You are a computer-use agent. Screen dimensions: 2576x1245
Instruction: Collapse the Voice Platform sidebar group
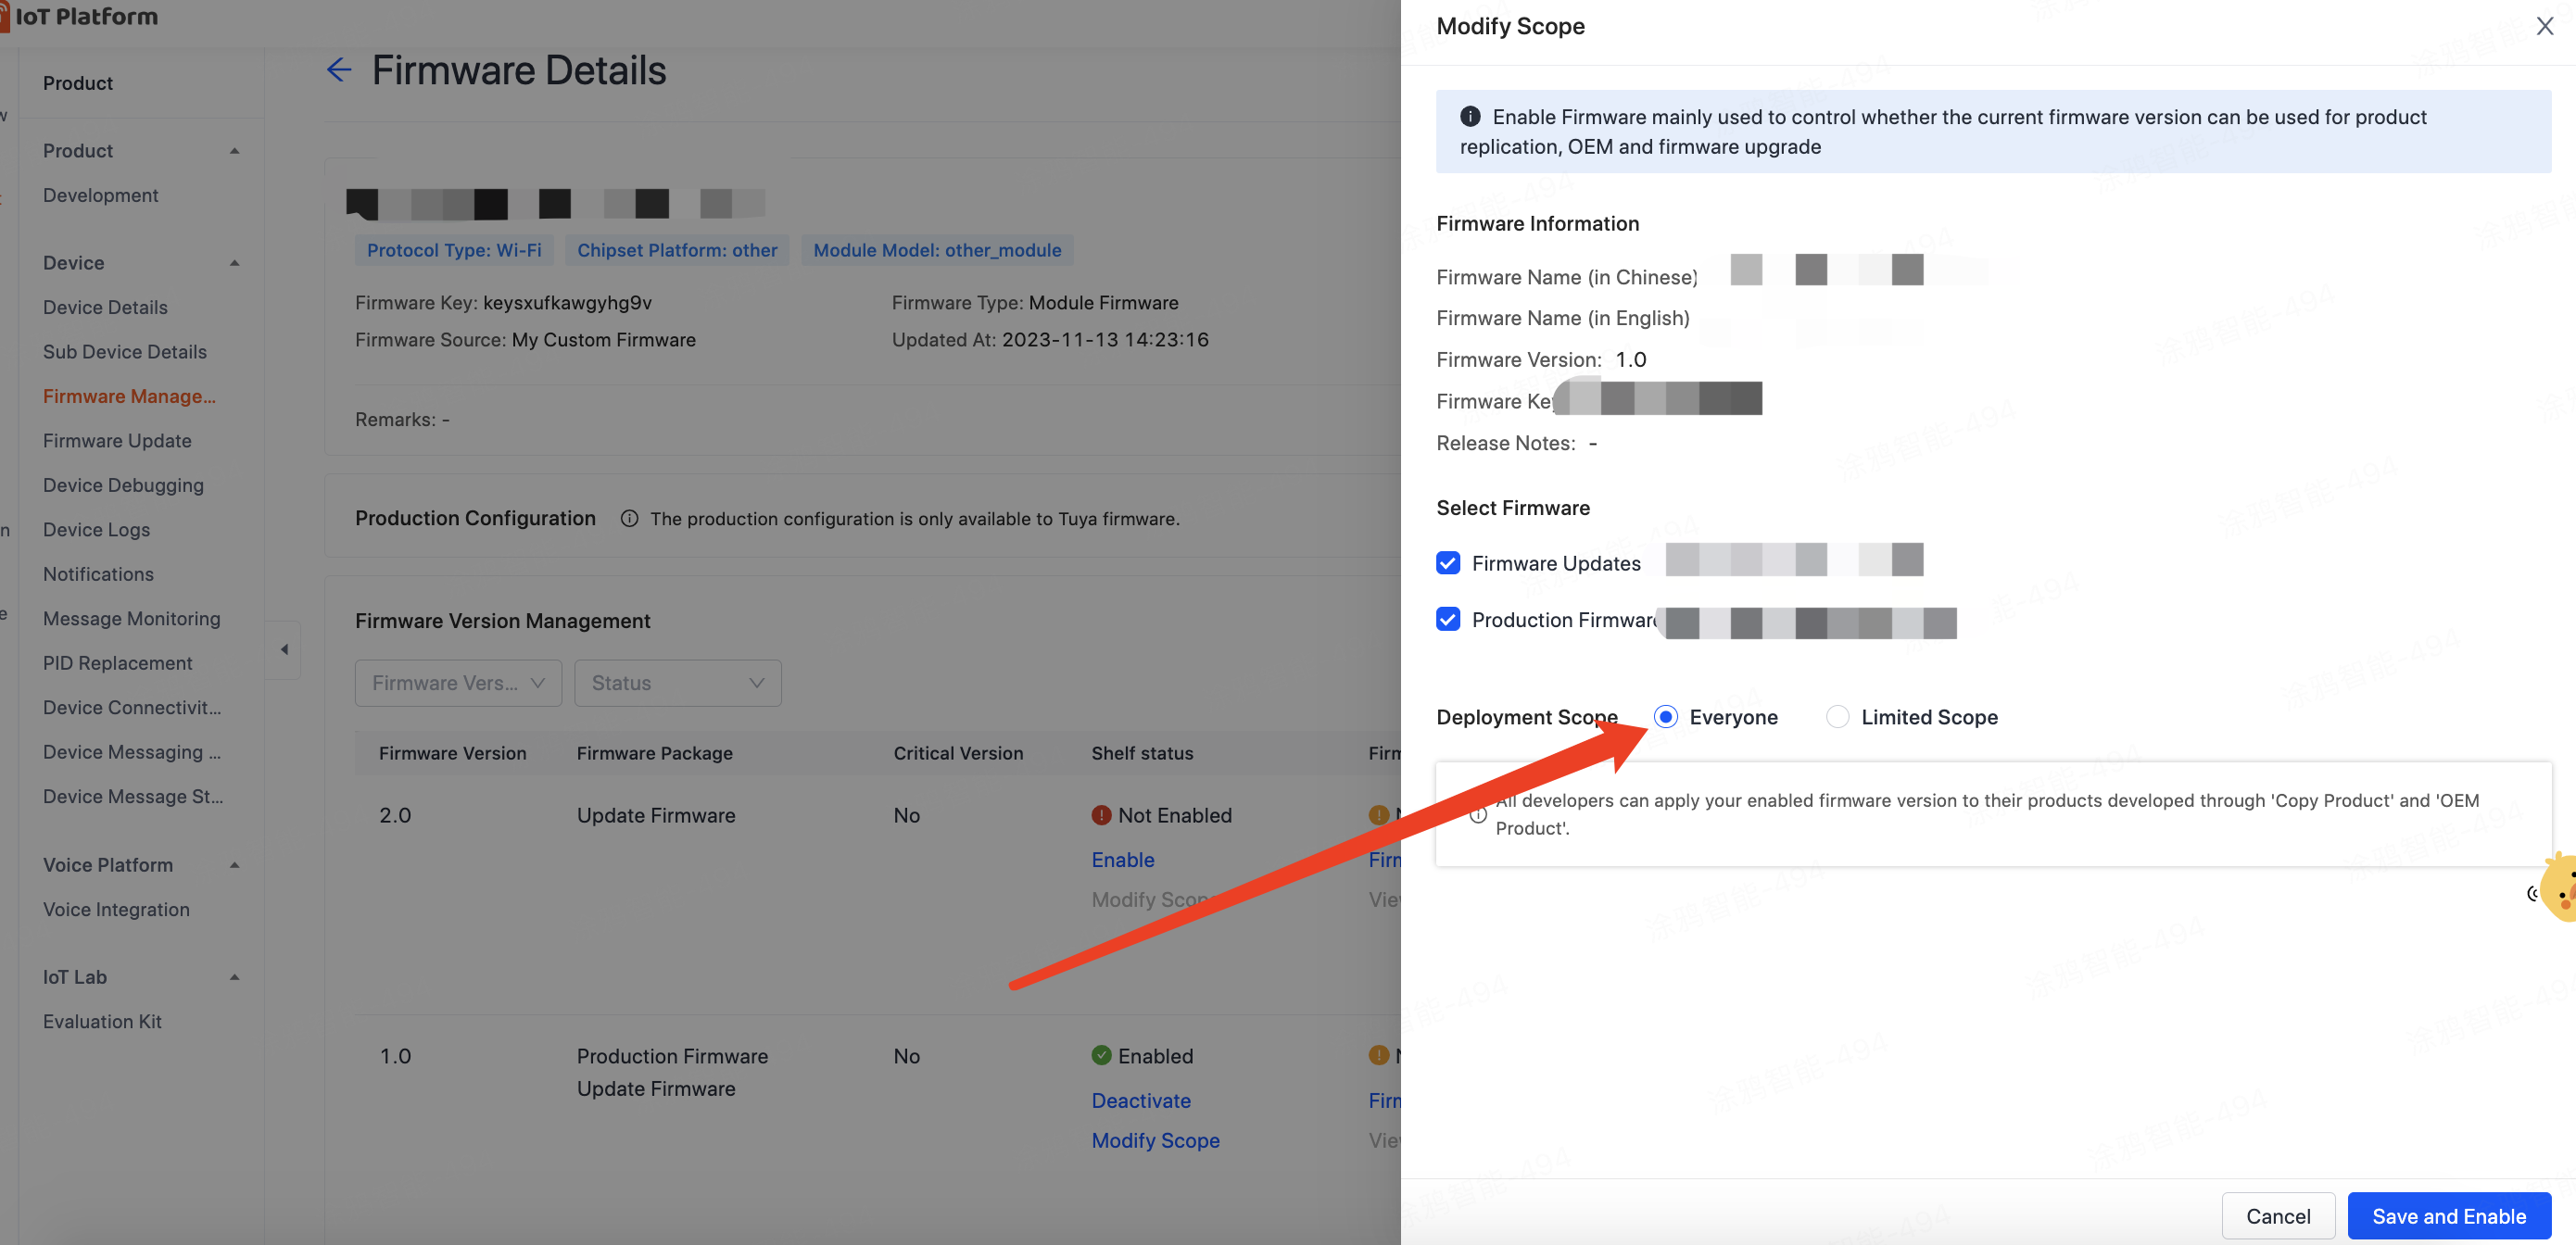(x=235, y=865)
